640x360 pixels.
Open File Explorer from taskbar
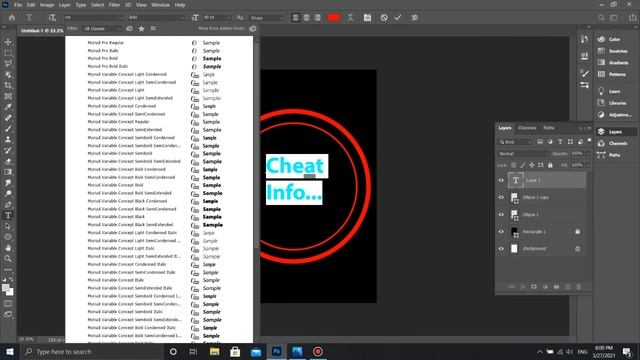click(x=214, y=351)
